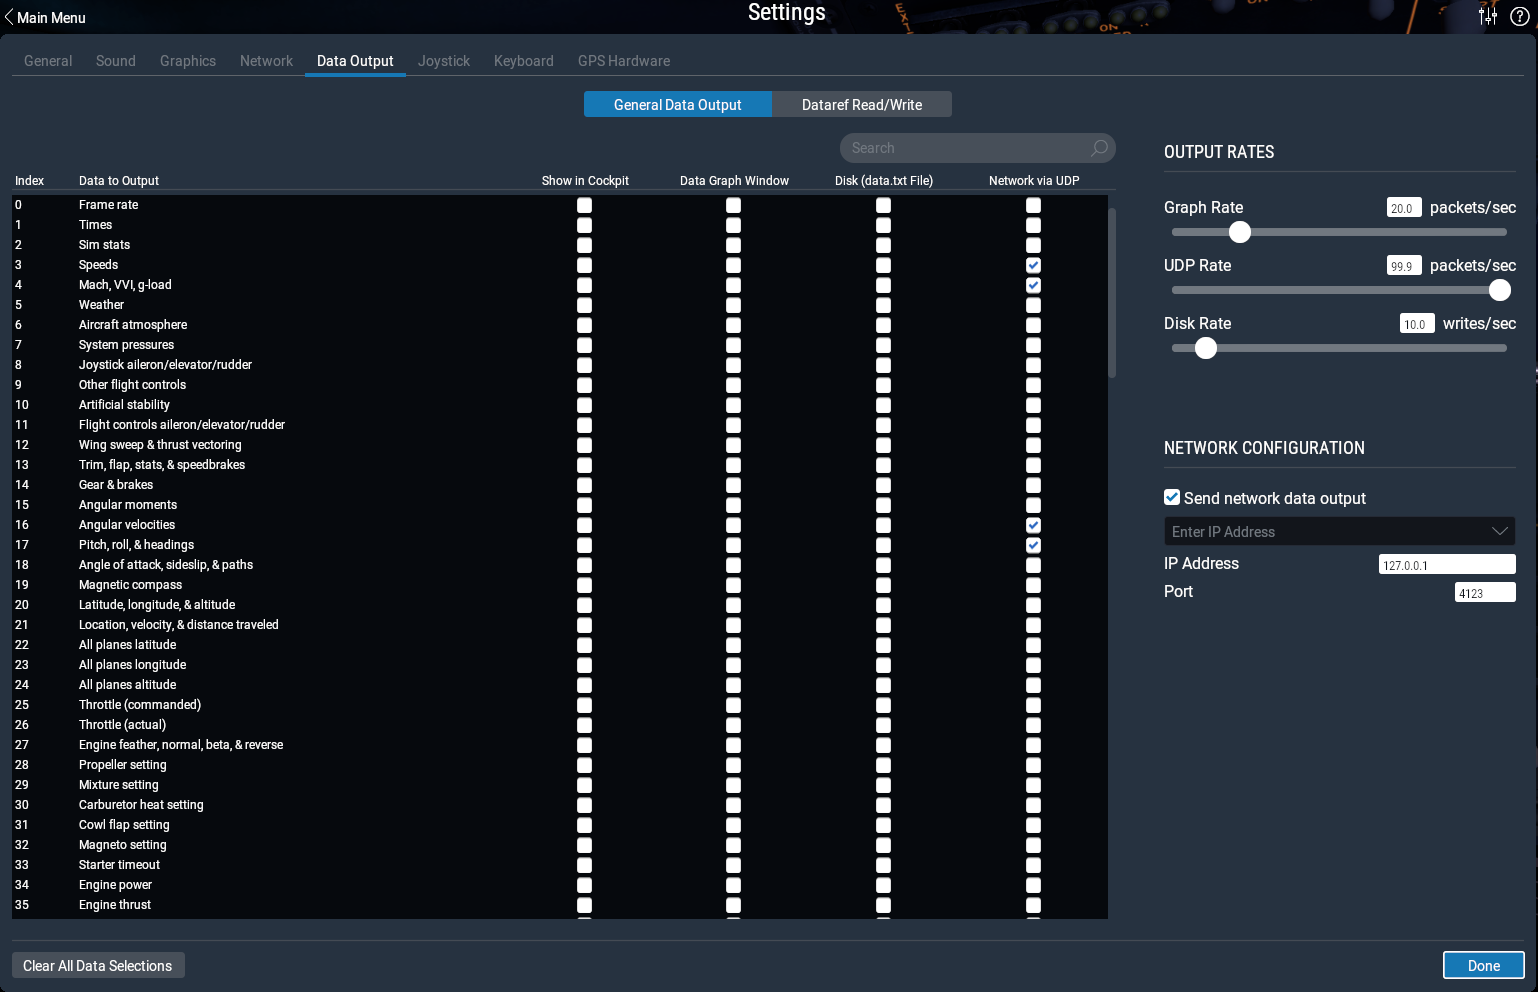Expand the Enter IP Address dropdown
Screen dimensions: 1538x992
coord(1499,531)
